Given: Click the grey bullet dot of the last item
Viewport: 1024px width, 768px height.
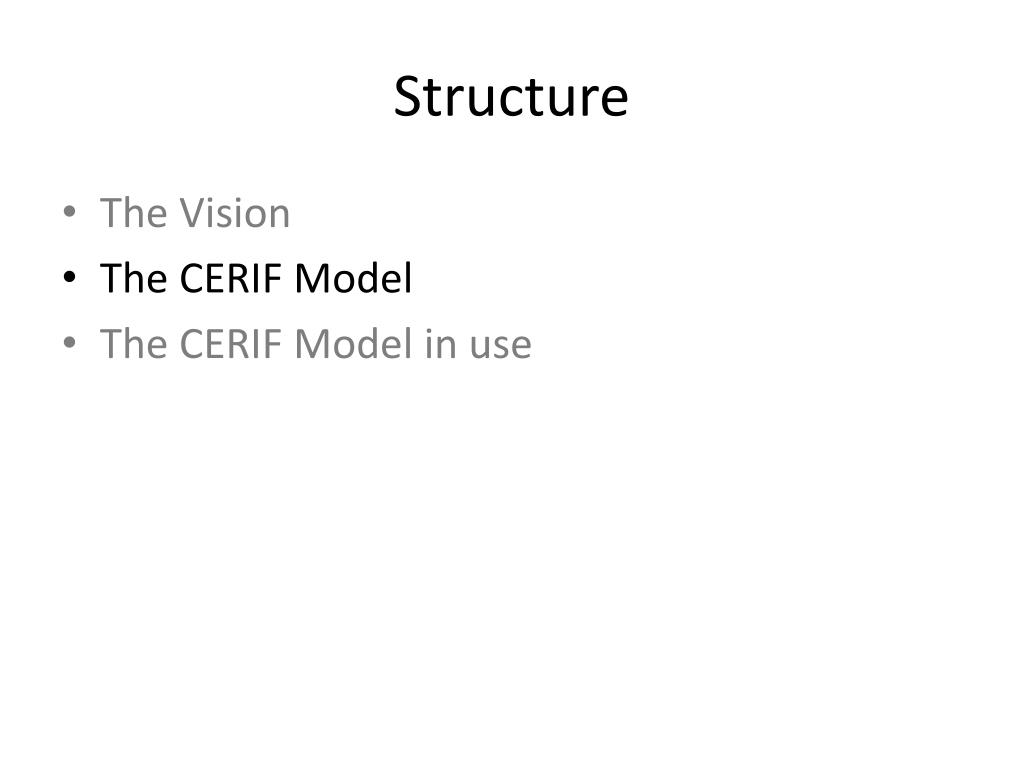Looking at the screenshot, I should [x=69, y=342].
